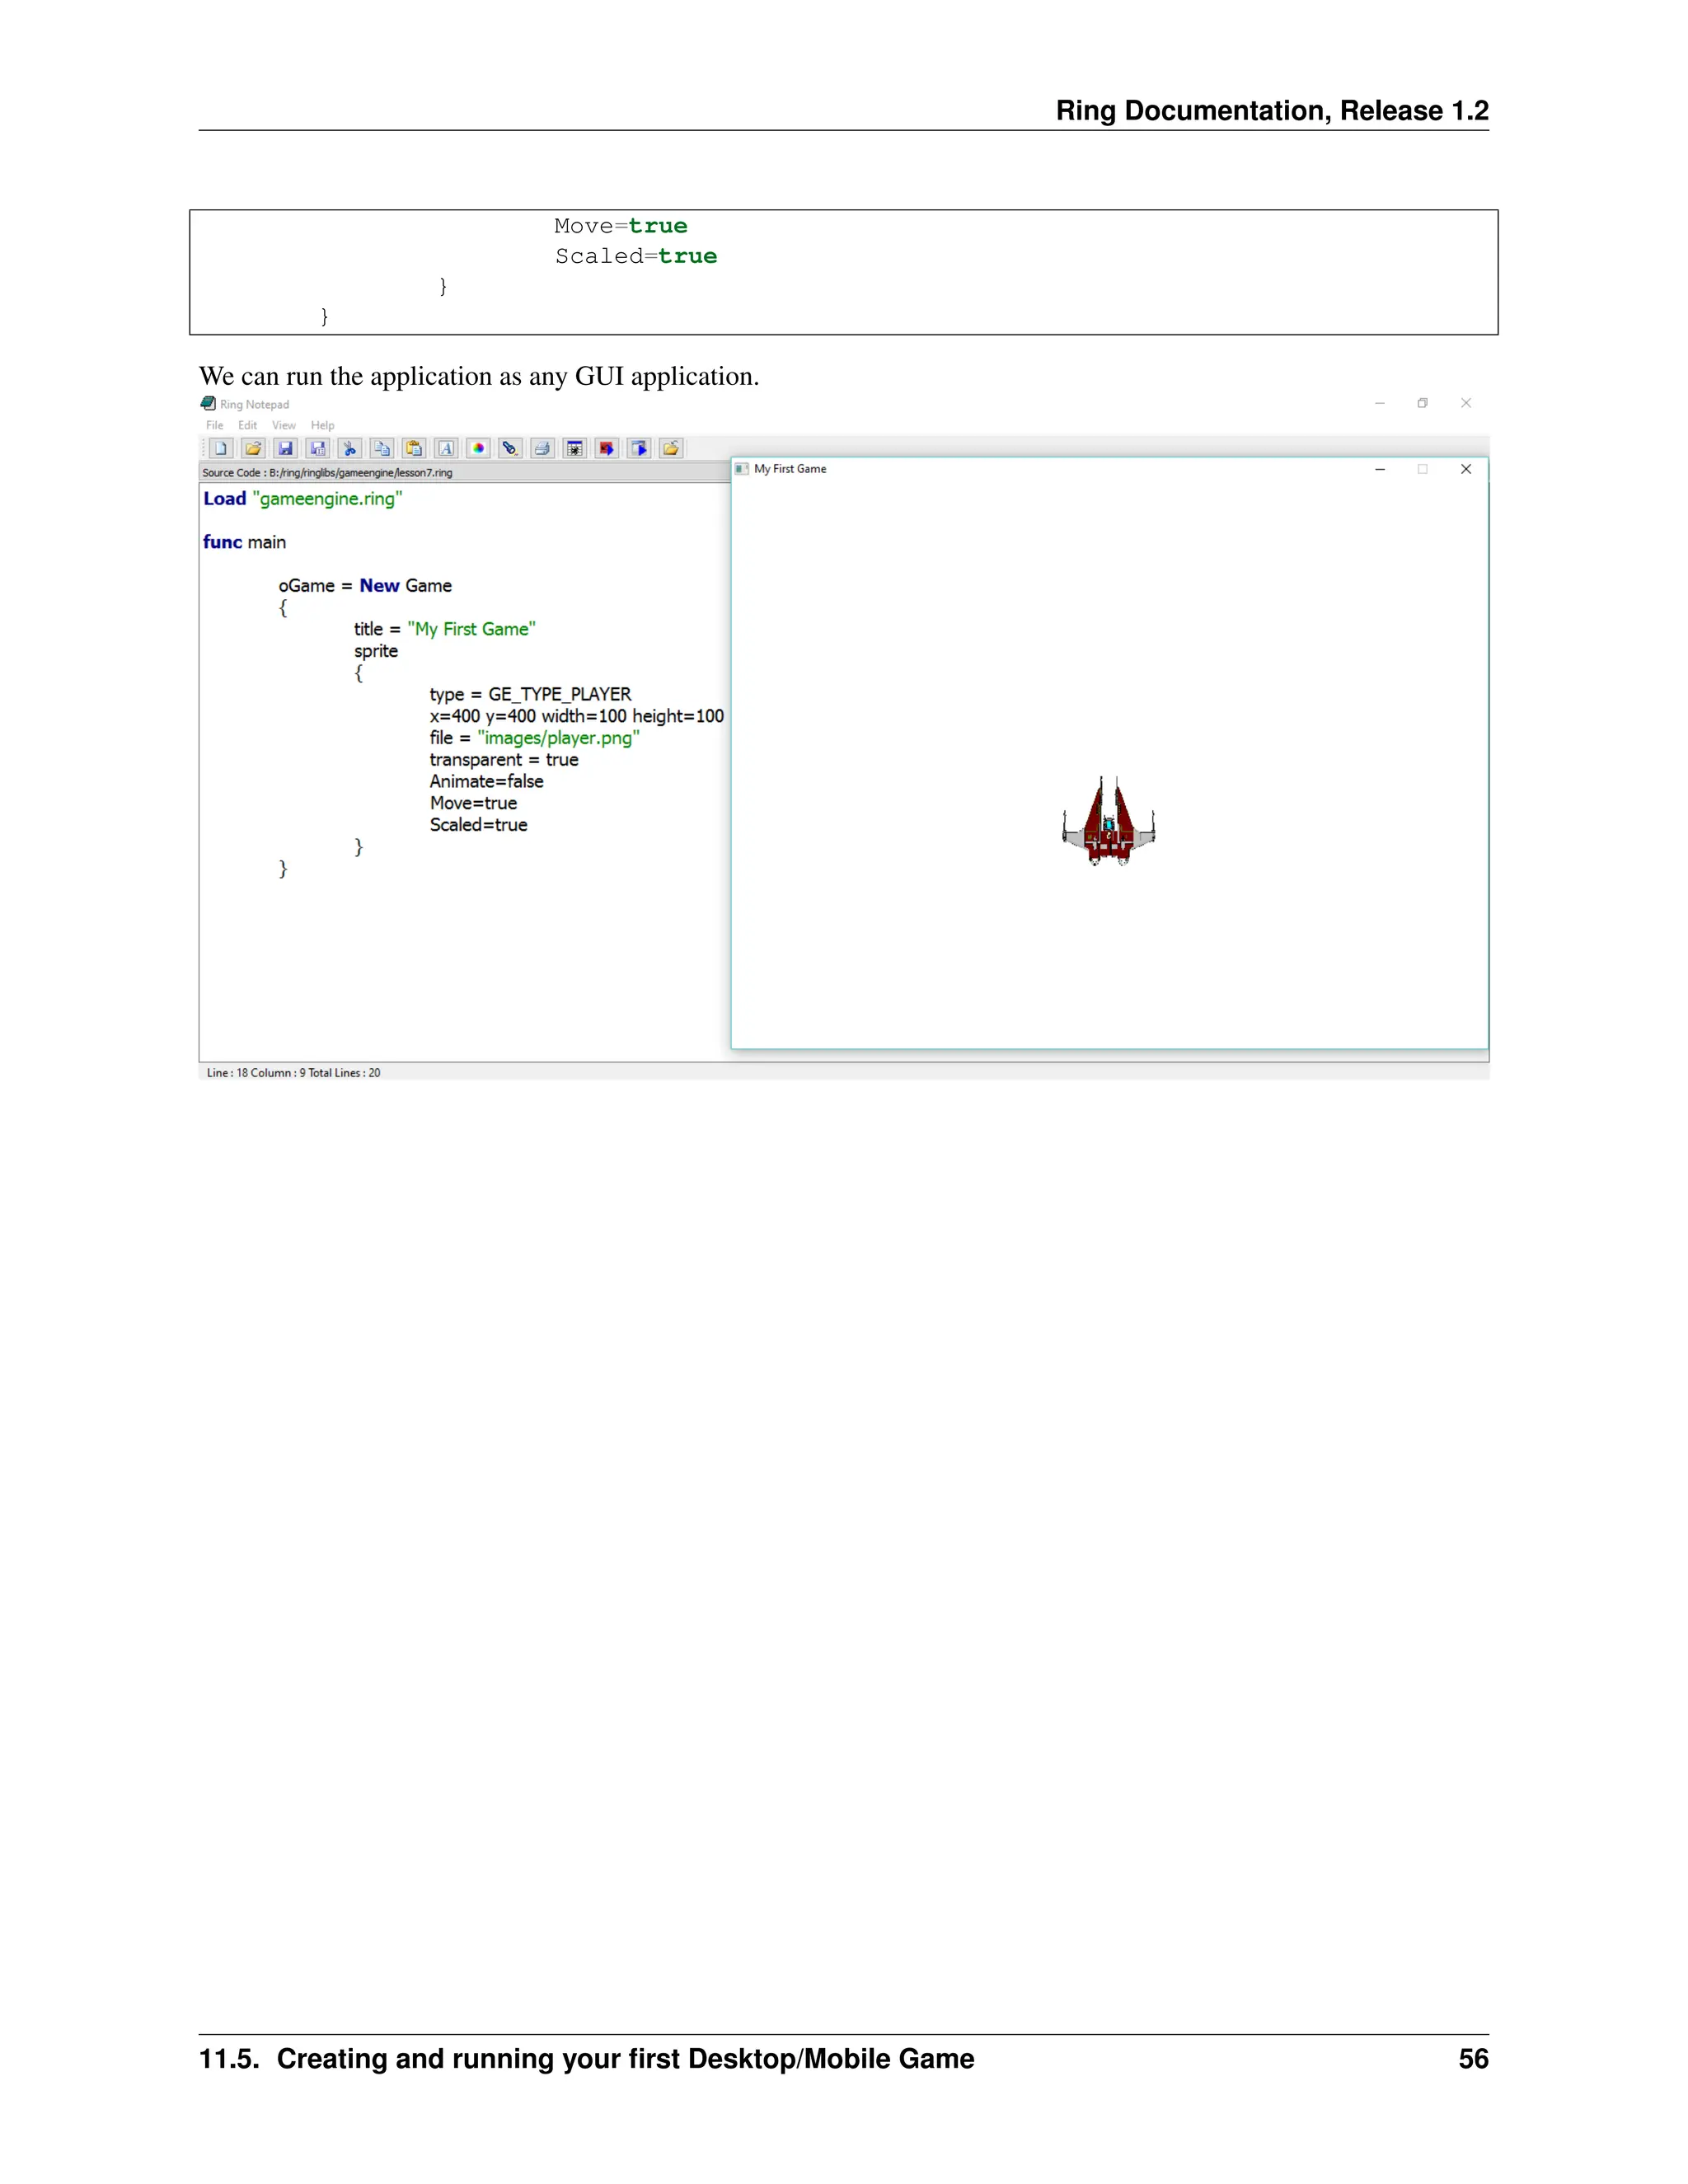Click the Cut scissors icon
The width and height of the screenshot is (1688, 2184).
click(349, 448)
